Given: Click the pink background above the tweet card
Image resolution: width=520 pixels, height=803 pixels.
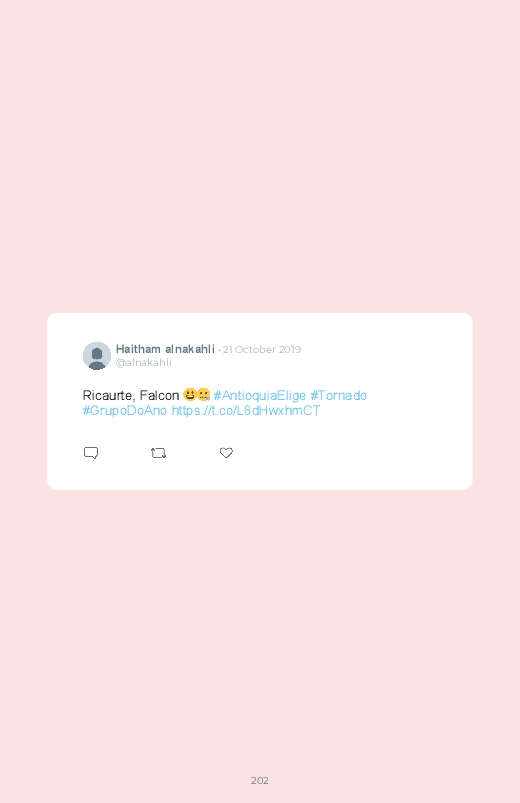Looking at the screenshot, I should click(260, 154).
